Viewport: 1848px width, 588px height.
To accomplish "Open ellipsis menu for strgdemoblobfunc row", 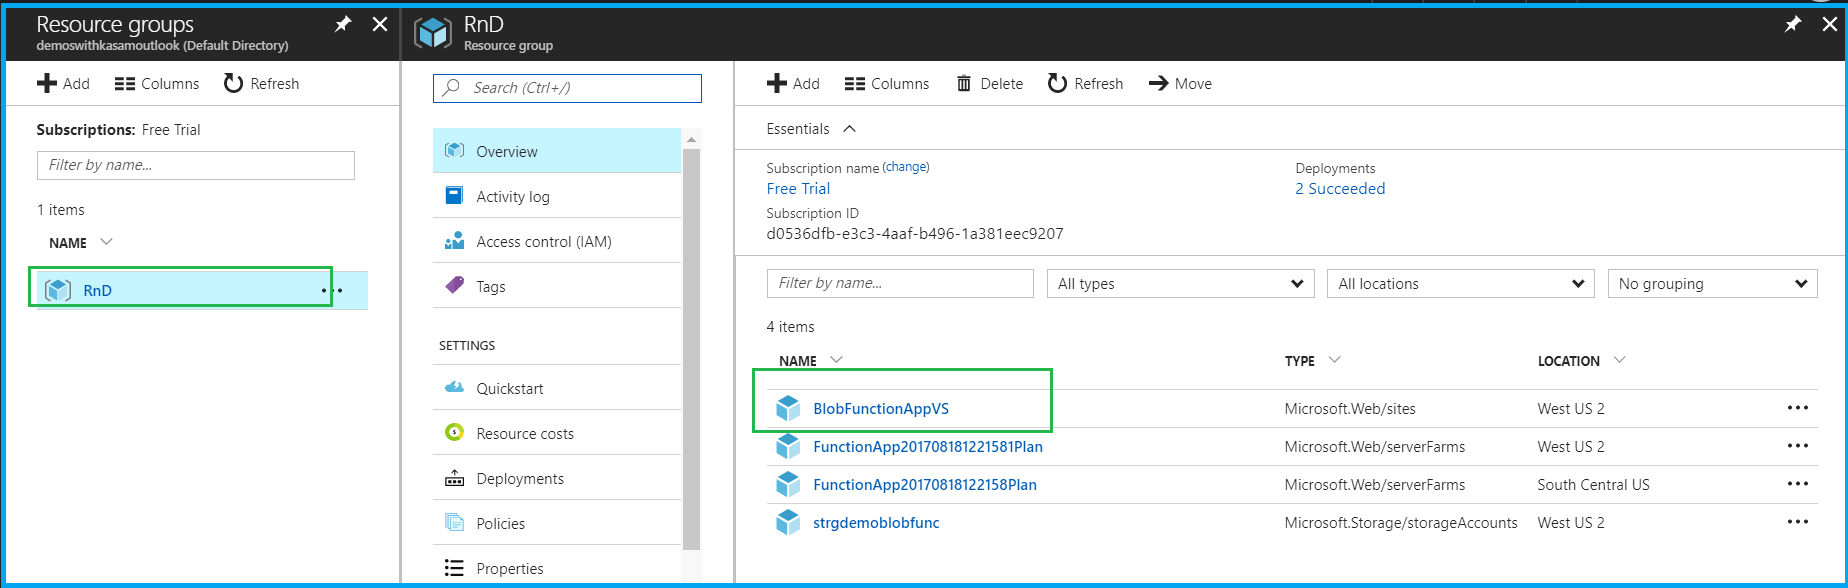I will [1798, 522].
